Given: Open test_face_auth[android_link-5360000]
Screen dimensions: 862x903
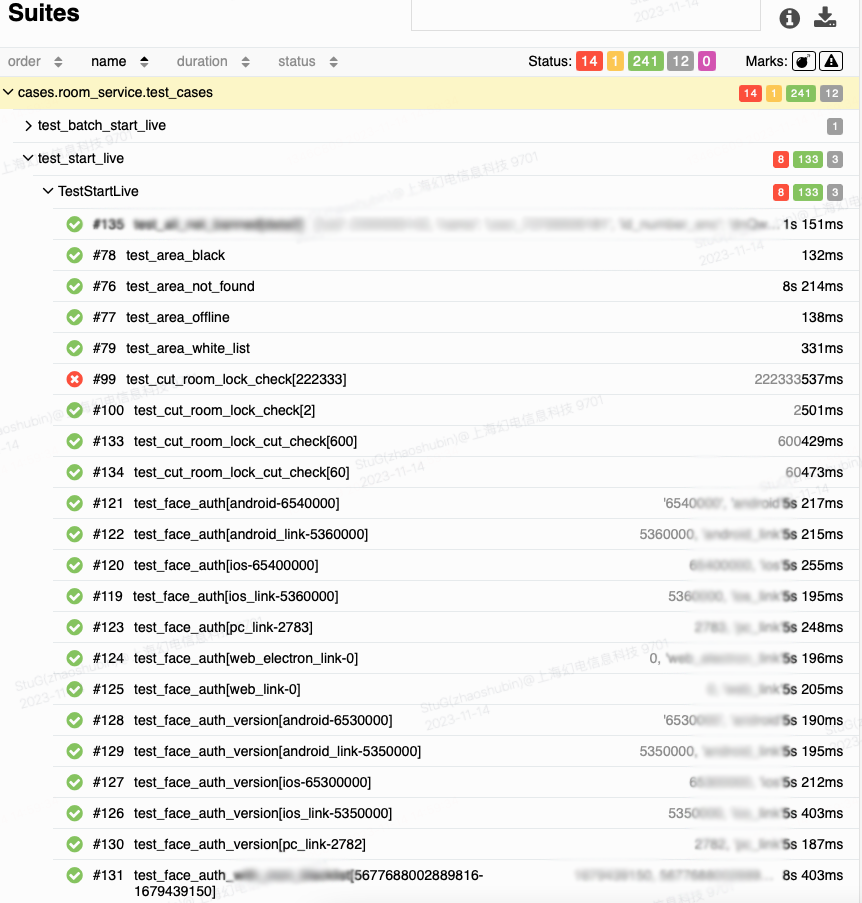Looking at the screenshot, I should pos(456,534).
